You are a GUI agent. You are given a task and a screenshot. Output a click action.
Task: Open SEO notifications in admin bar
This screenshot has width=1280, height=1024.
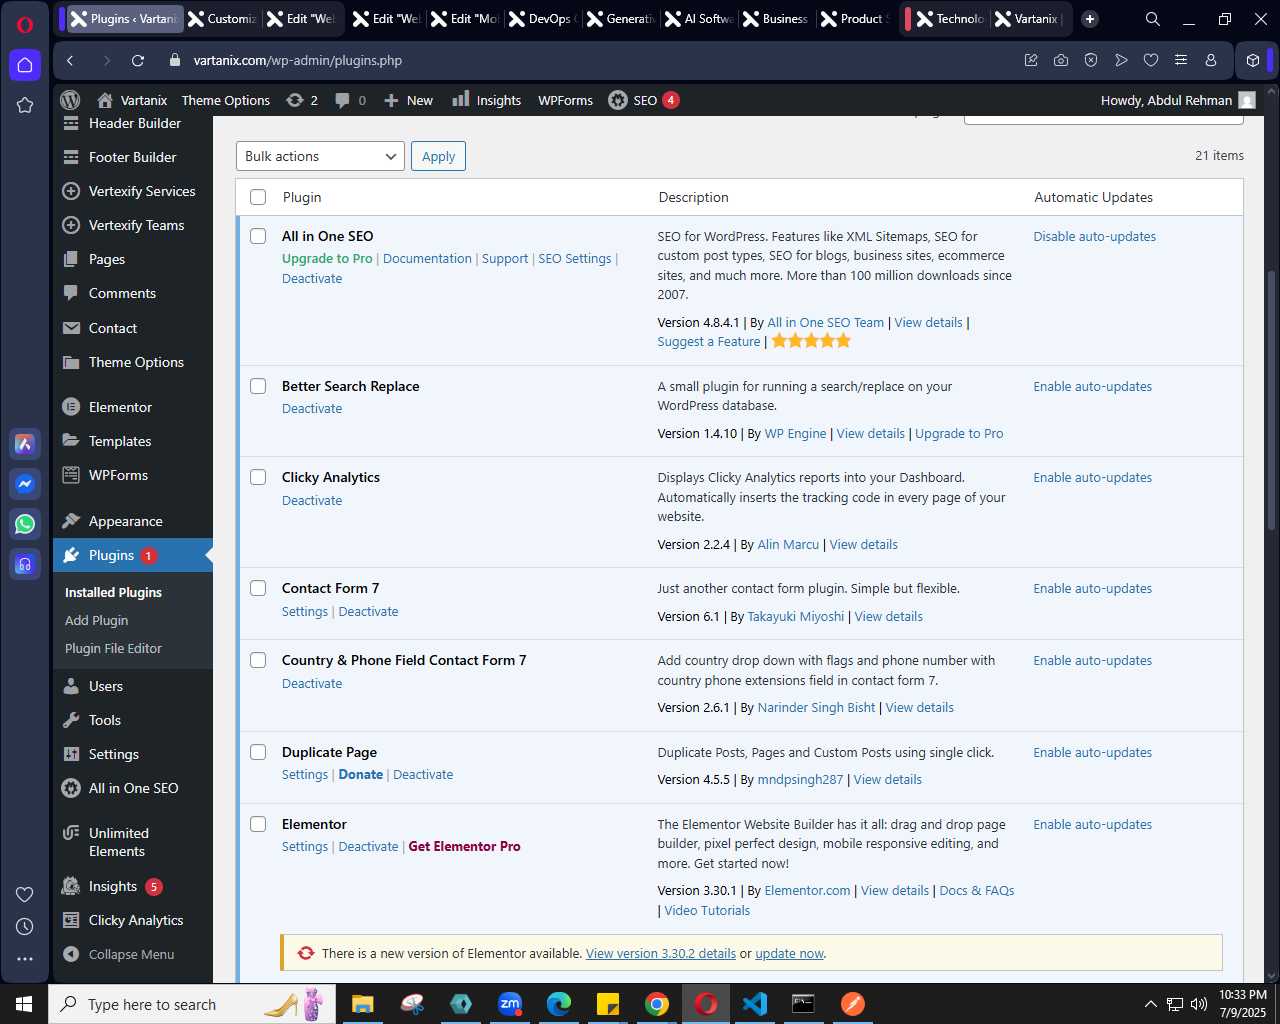pyautogui.click(x=644, y=100)
